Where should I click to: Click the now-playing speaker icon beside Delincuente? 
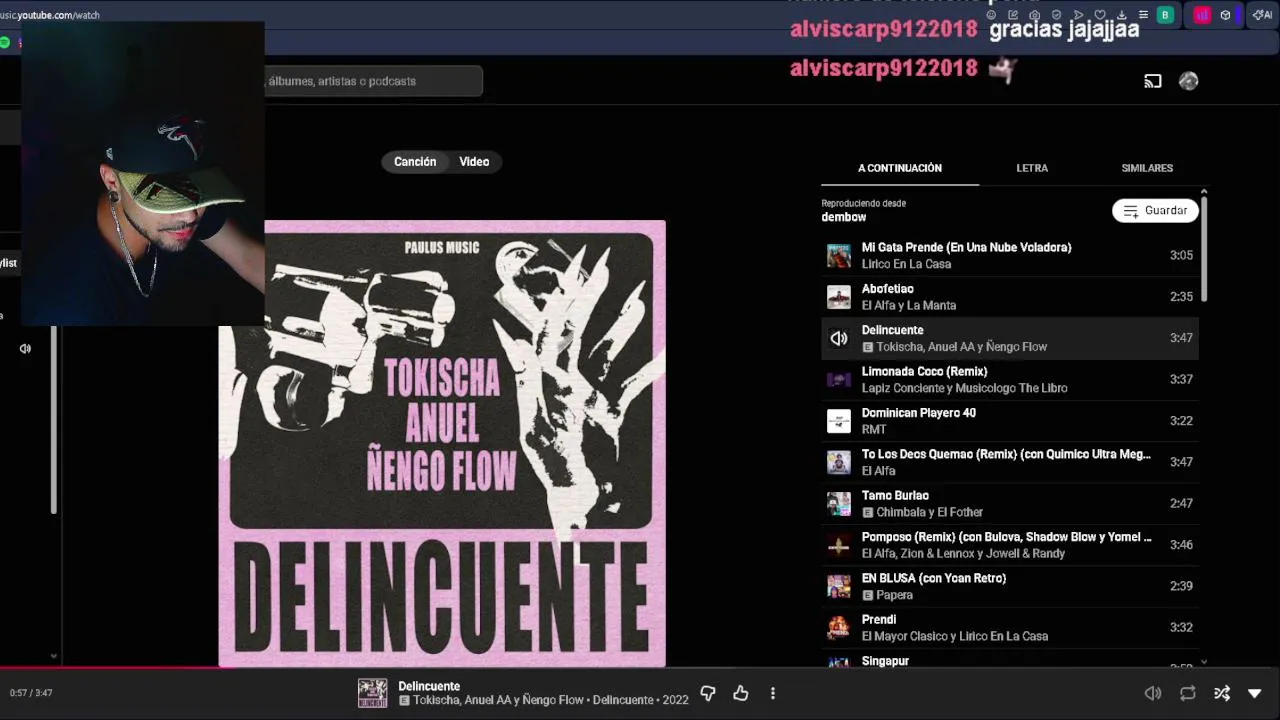pos(839,339)
